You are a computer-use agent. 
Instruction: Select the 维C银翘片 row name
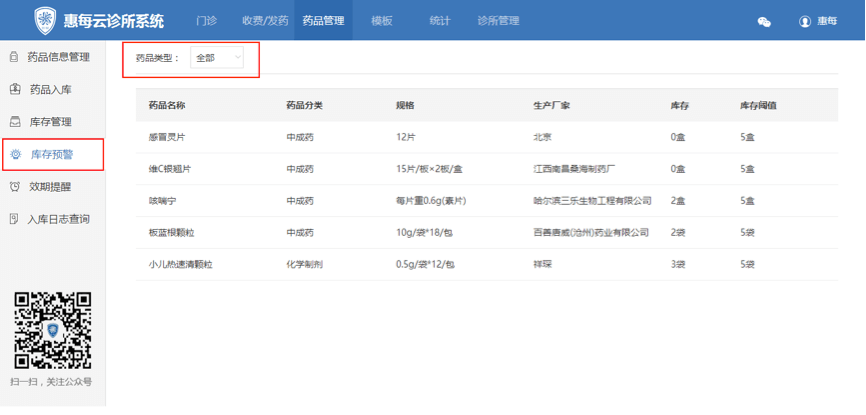pyautogui.click(x=170, y=169)
